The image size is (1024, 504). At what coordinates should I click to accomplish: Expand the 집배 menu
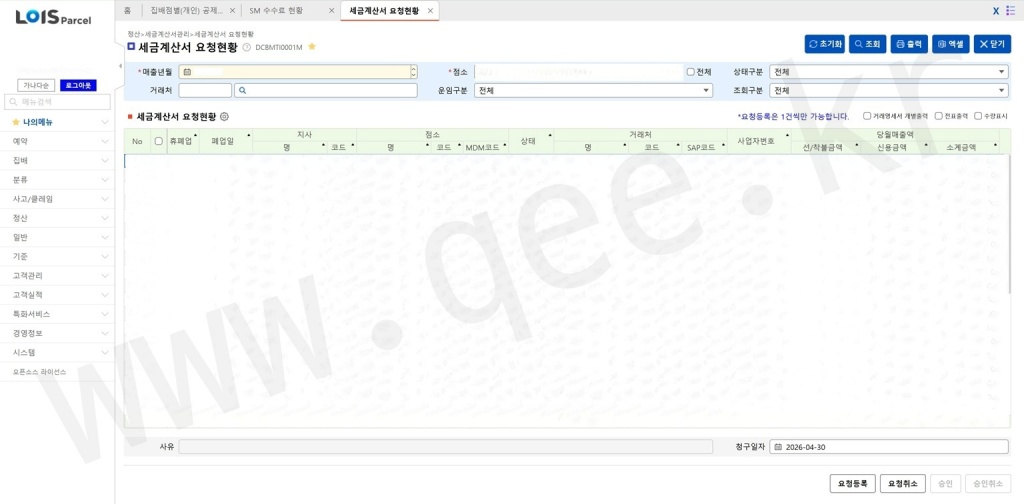click(x=57, y=161)
